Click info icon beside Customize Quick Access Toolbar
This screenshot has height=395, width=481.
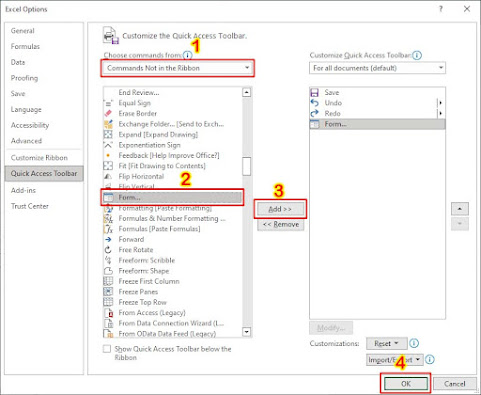[x=417, y=55]
